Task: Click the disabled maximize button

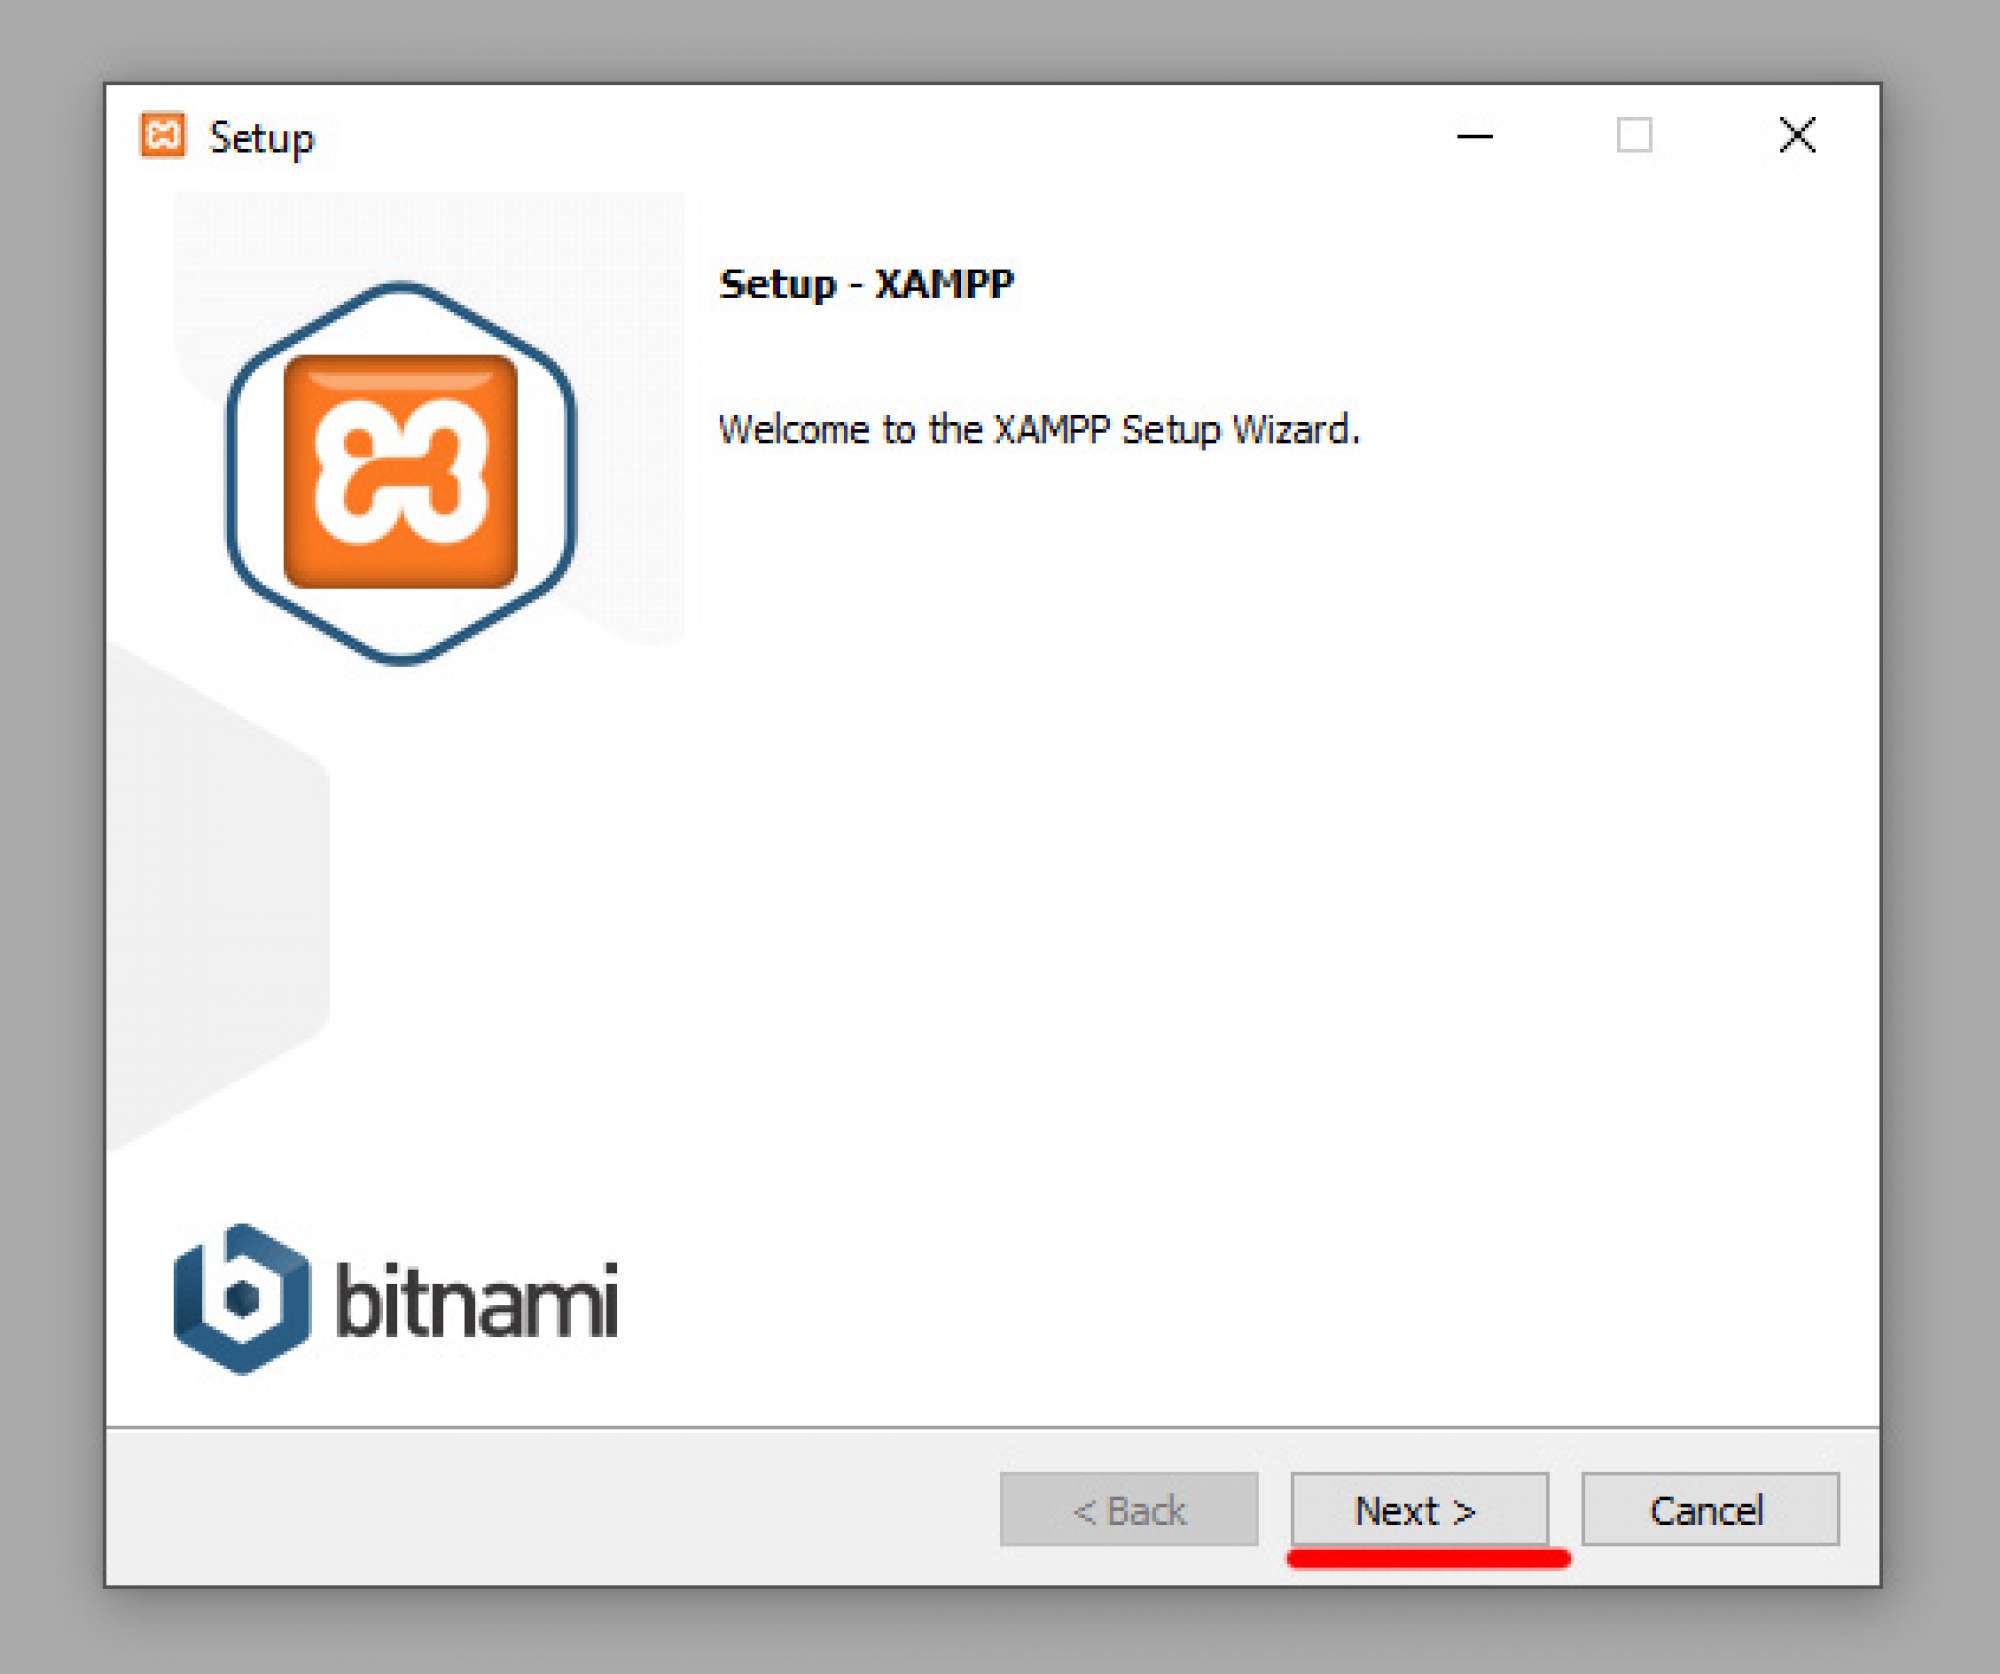Action: point(1634,135)
